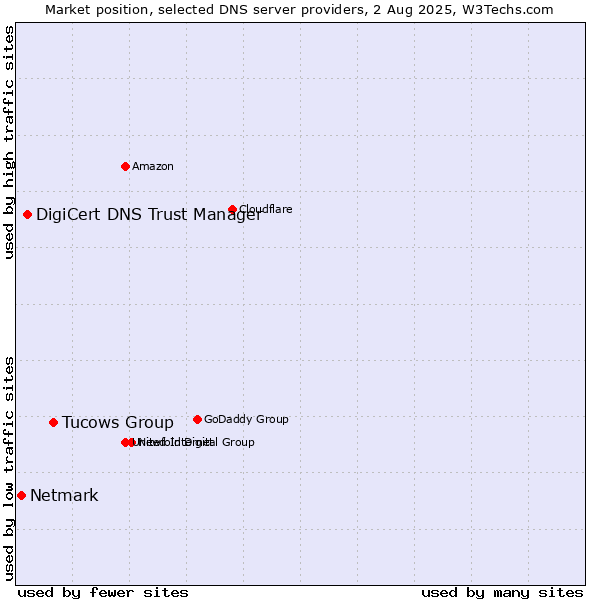
Task: Click the DigiCert DNS Trust Manager data point
Action: click(27, 215)
